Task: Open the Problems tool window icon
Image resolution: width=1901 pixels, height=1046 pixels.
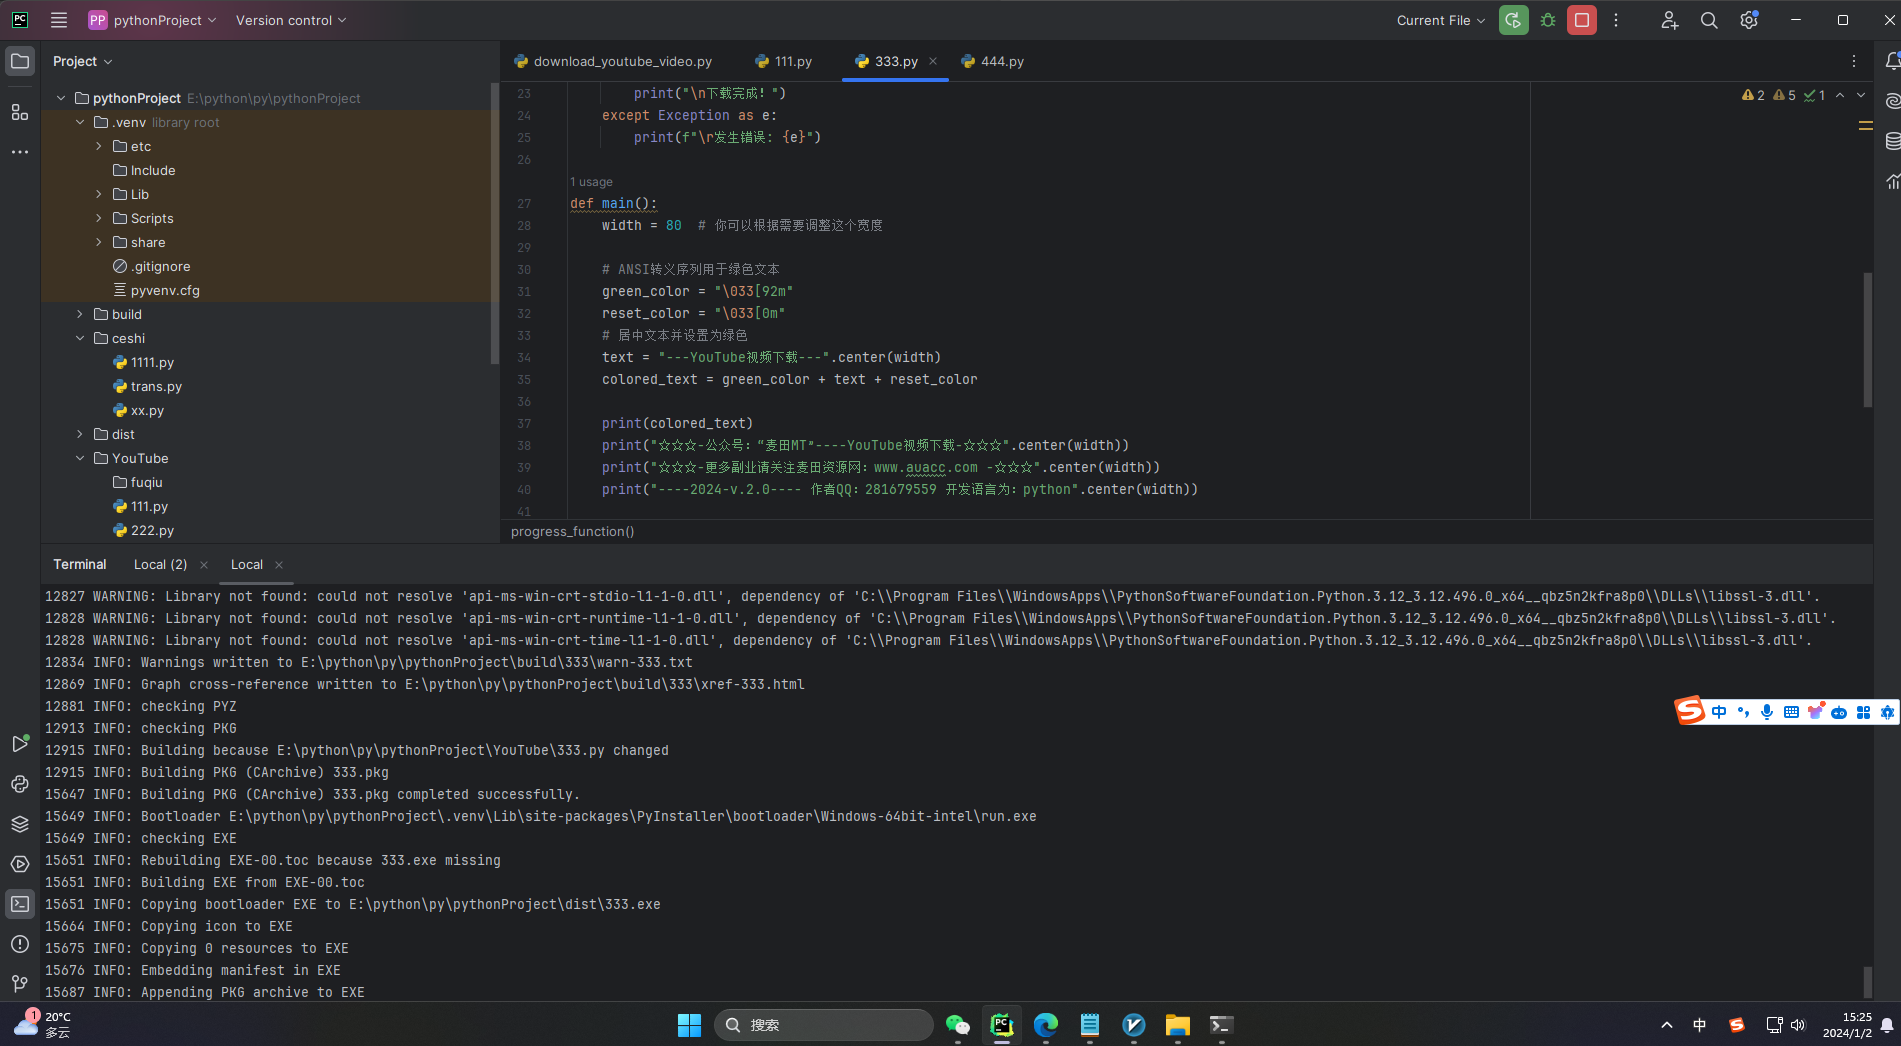Action: pyautogui.click(x=20, y=944)
